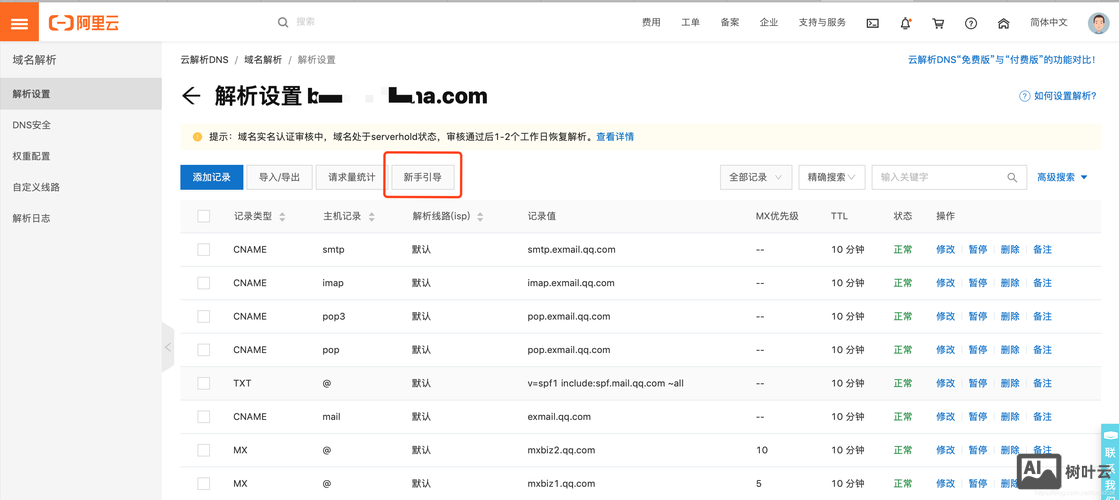Open the 企业 top menu
This screenshot has height=500, width=1119.
click(769, 23)
